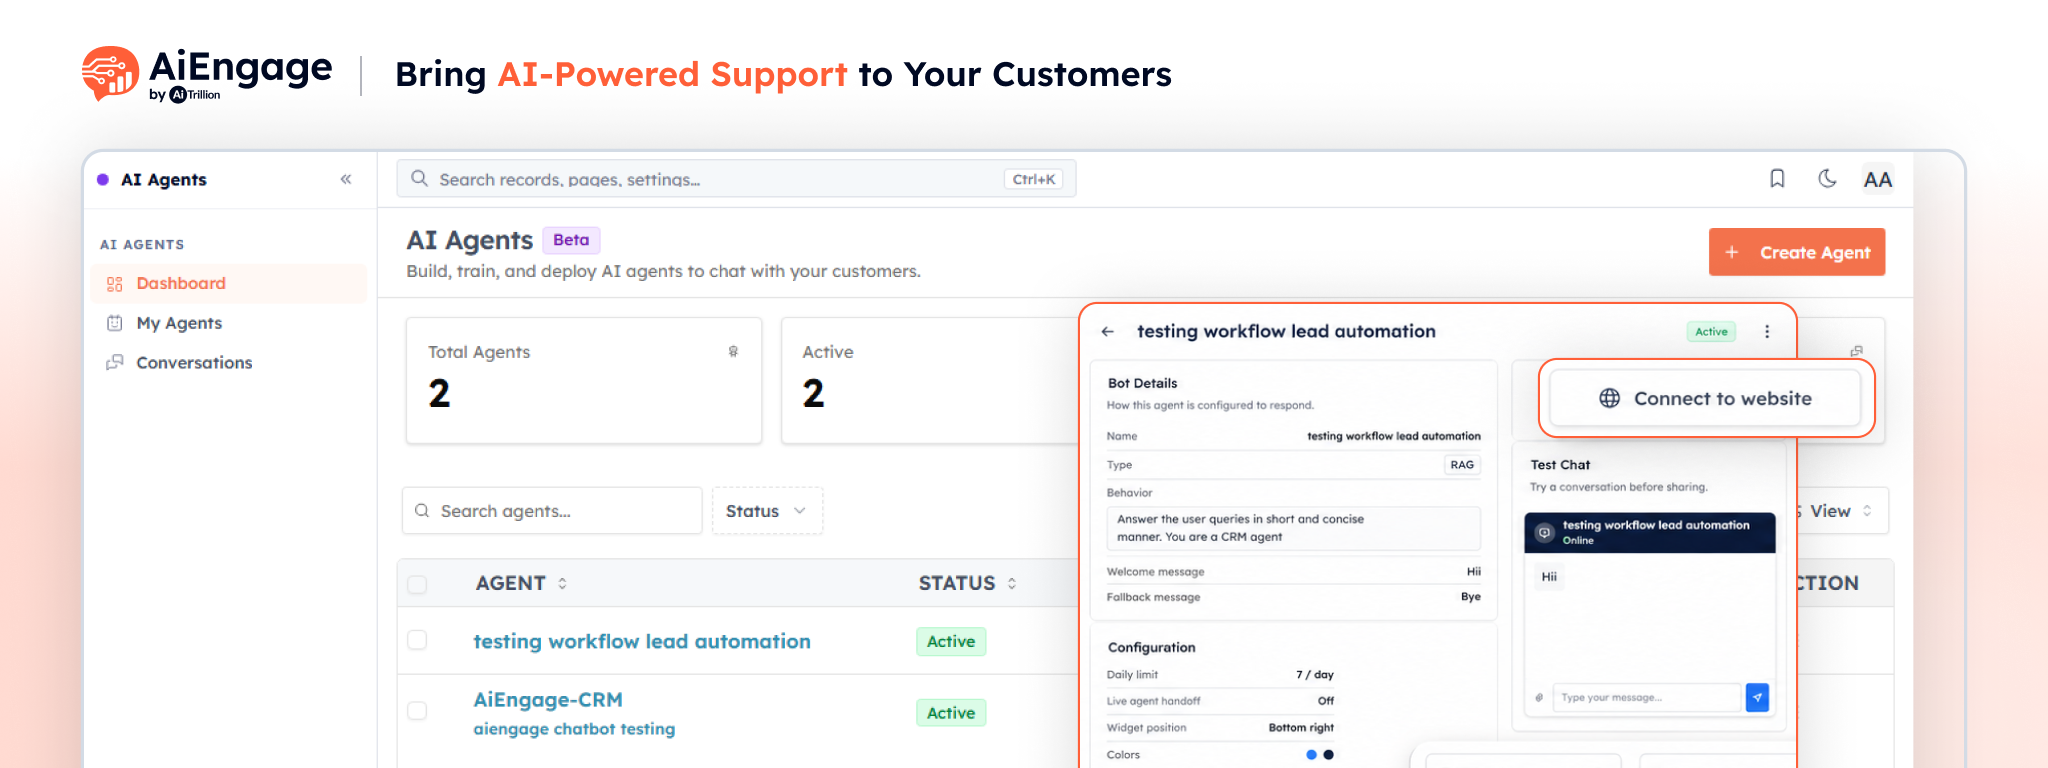Image resolution: width=2048 pixels, height=768 pixels.
Task: Click the bot avatar in test chat header
Action: 1544,533
